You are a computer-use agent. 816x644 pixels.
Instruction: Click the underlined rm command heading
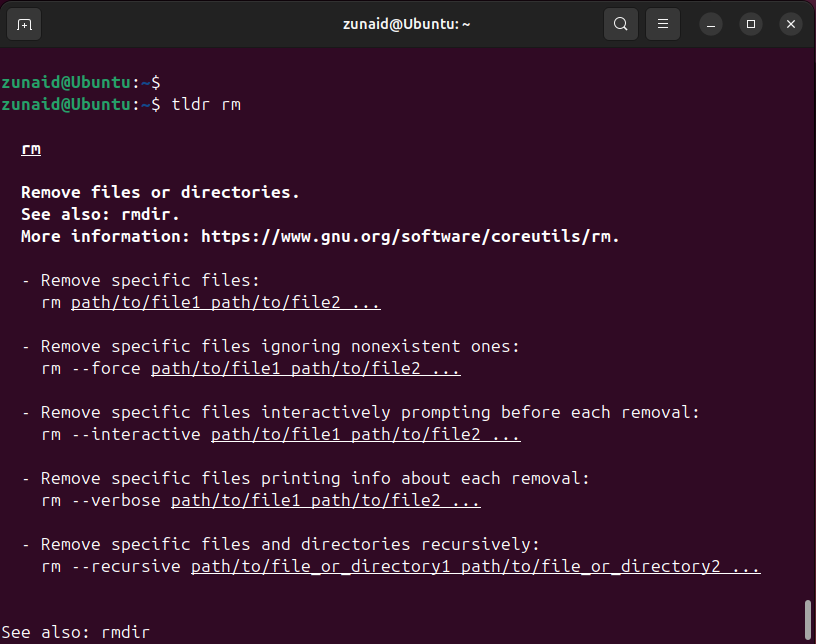pos(30,148)
